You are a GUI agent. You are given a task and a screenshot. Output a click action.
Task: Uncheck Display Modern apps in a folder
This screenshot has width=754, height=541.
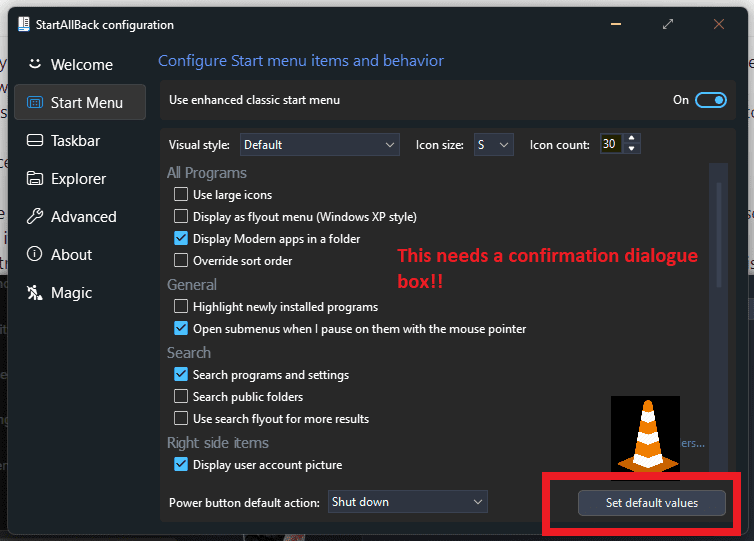tap(181, 238)
